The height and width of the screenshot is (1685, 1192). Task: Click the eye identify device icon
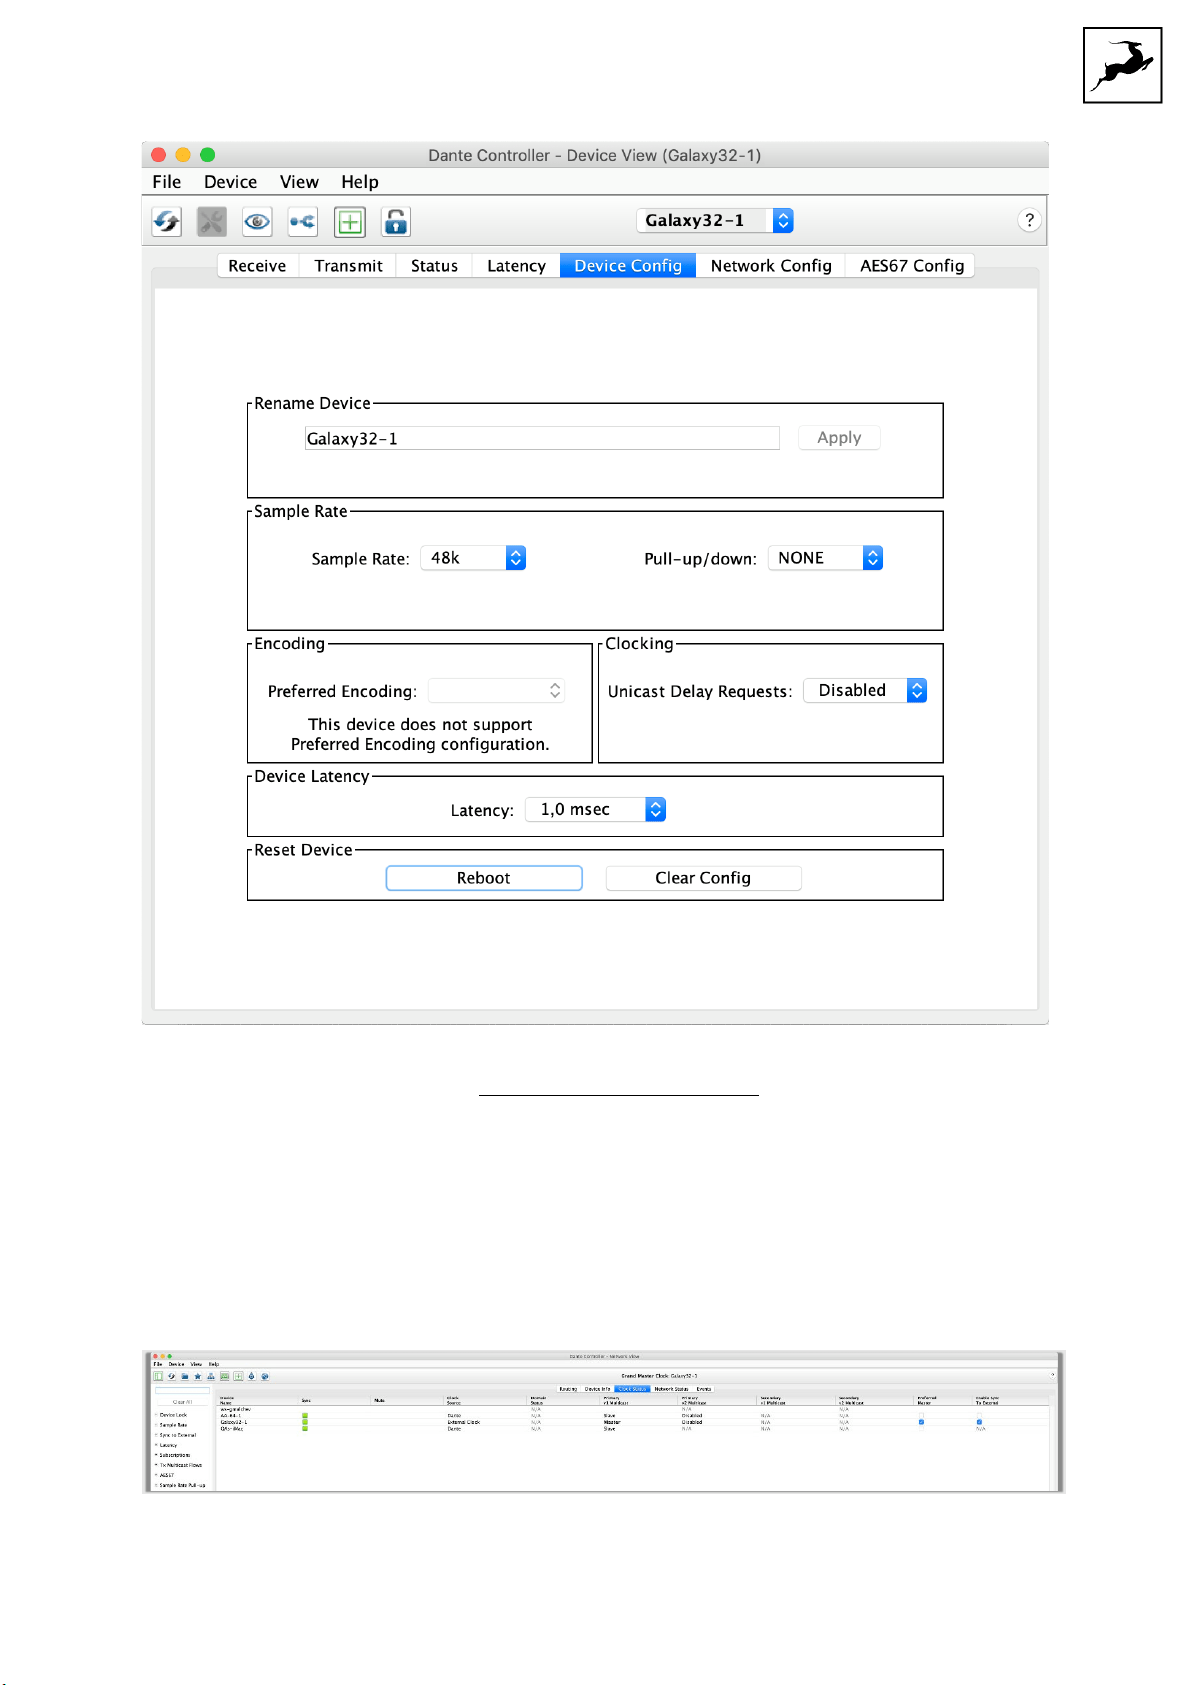pyautogui.click(x=257, y=221)
